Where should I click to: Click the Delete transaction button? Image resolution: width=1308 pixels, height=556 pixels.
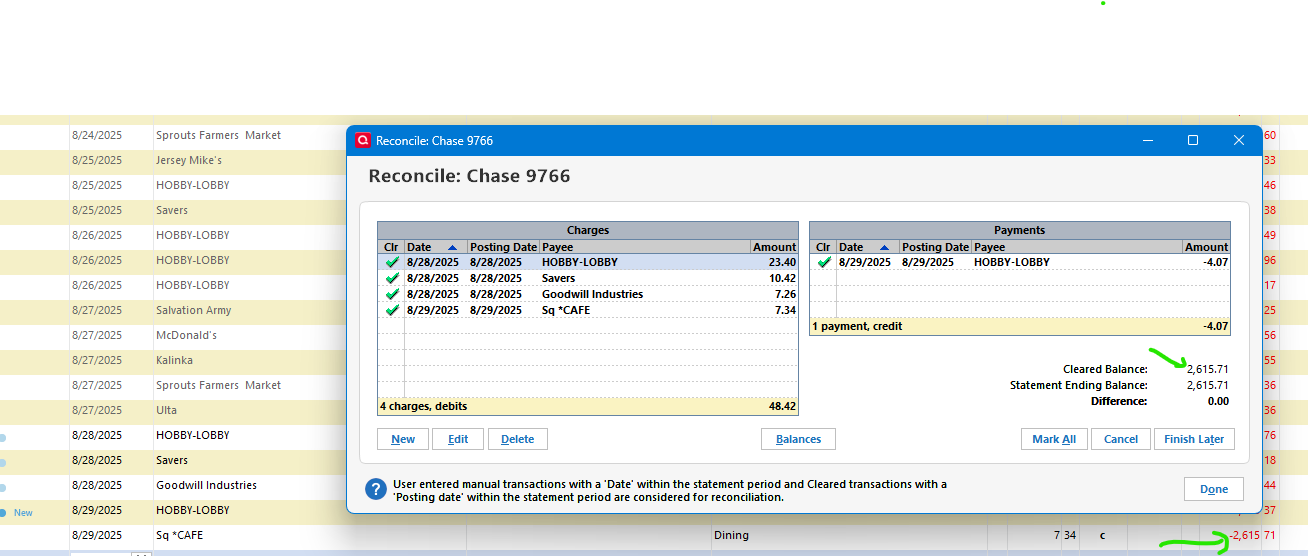click(x=517, y=439)
